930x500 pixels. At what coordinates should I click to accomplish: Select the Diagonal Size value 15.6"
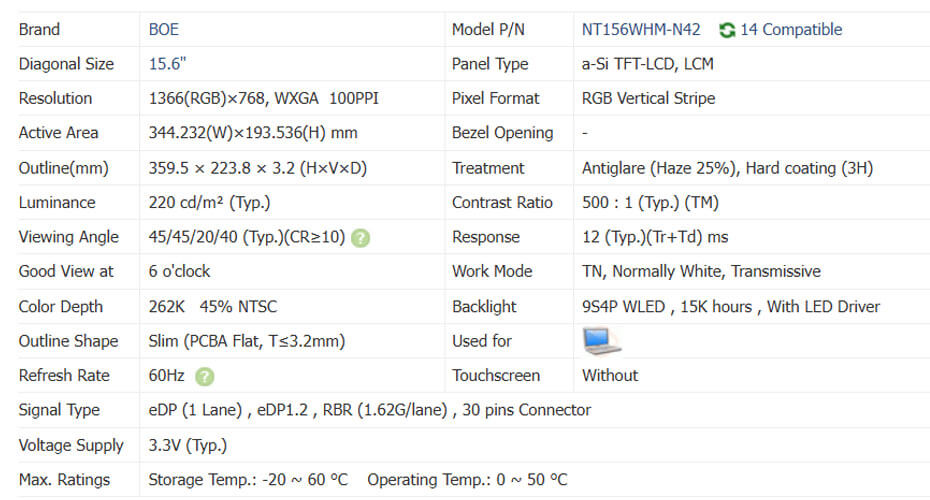click(x=167, y=64)
